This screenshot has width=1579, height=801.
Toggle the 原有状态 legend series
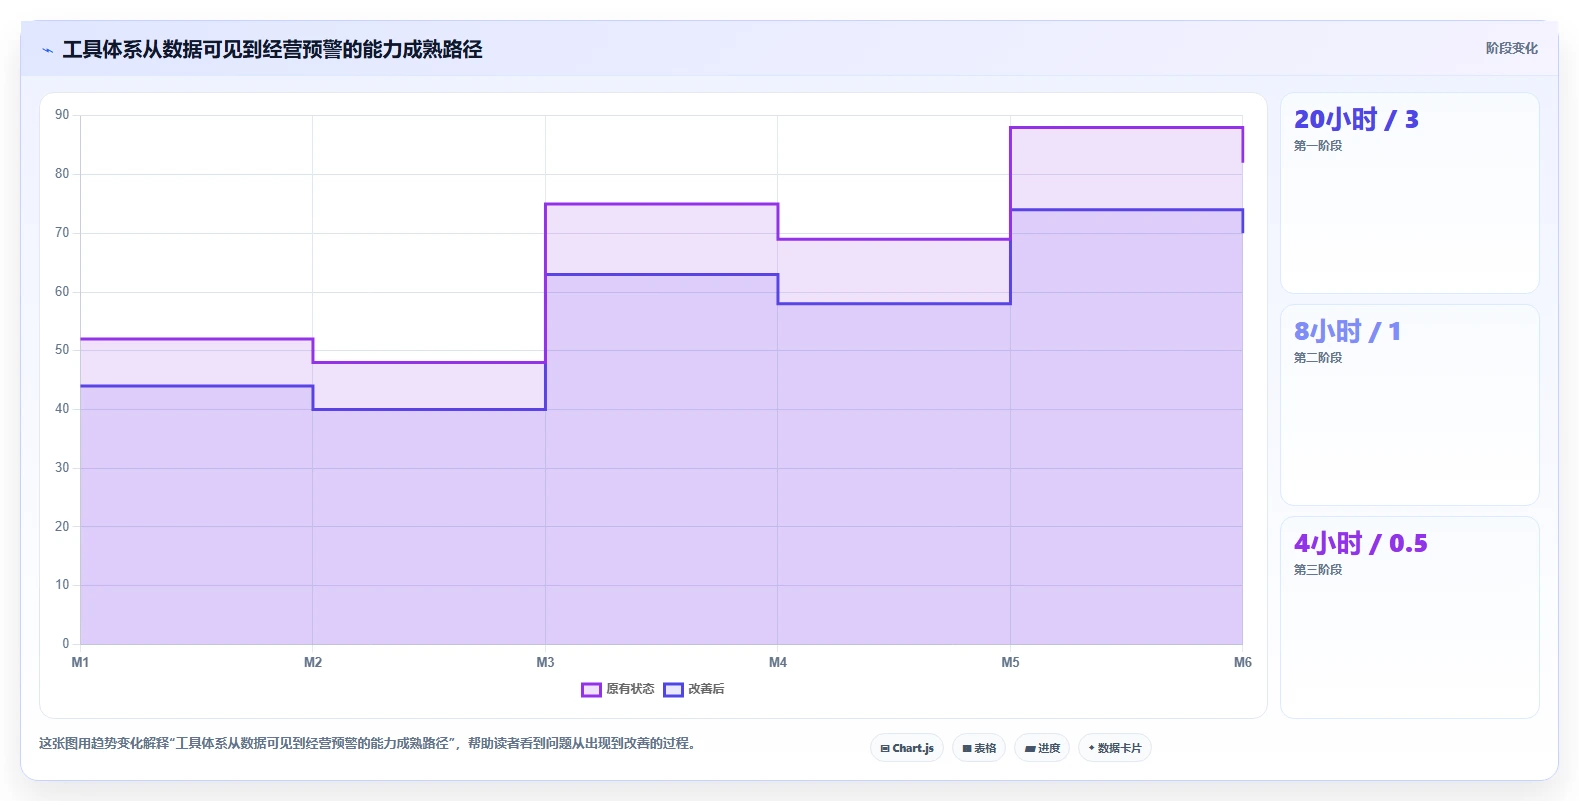point(618,689)
